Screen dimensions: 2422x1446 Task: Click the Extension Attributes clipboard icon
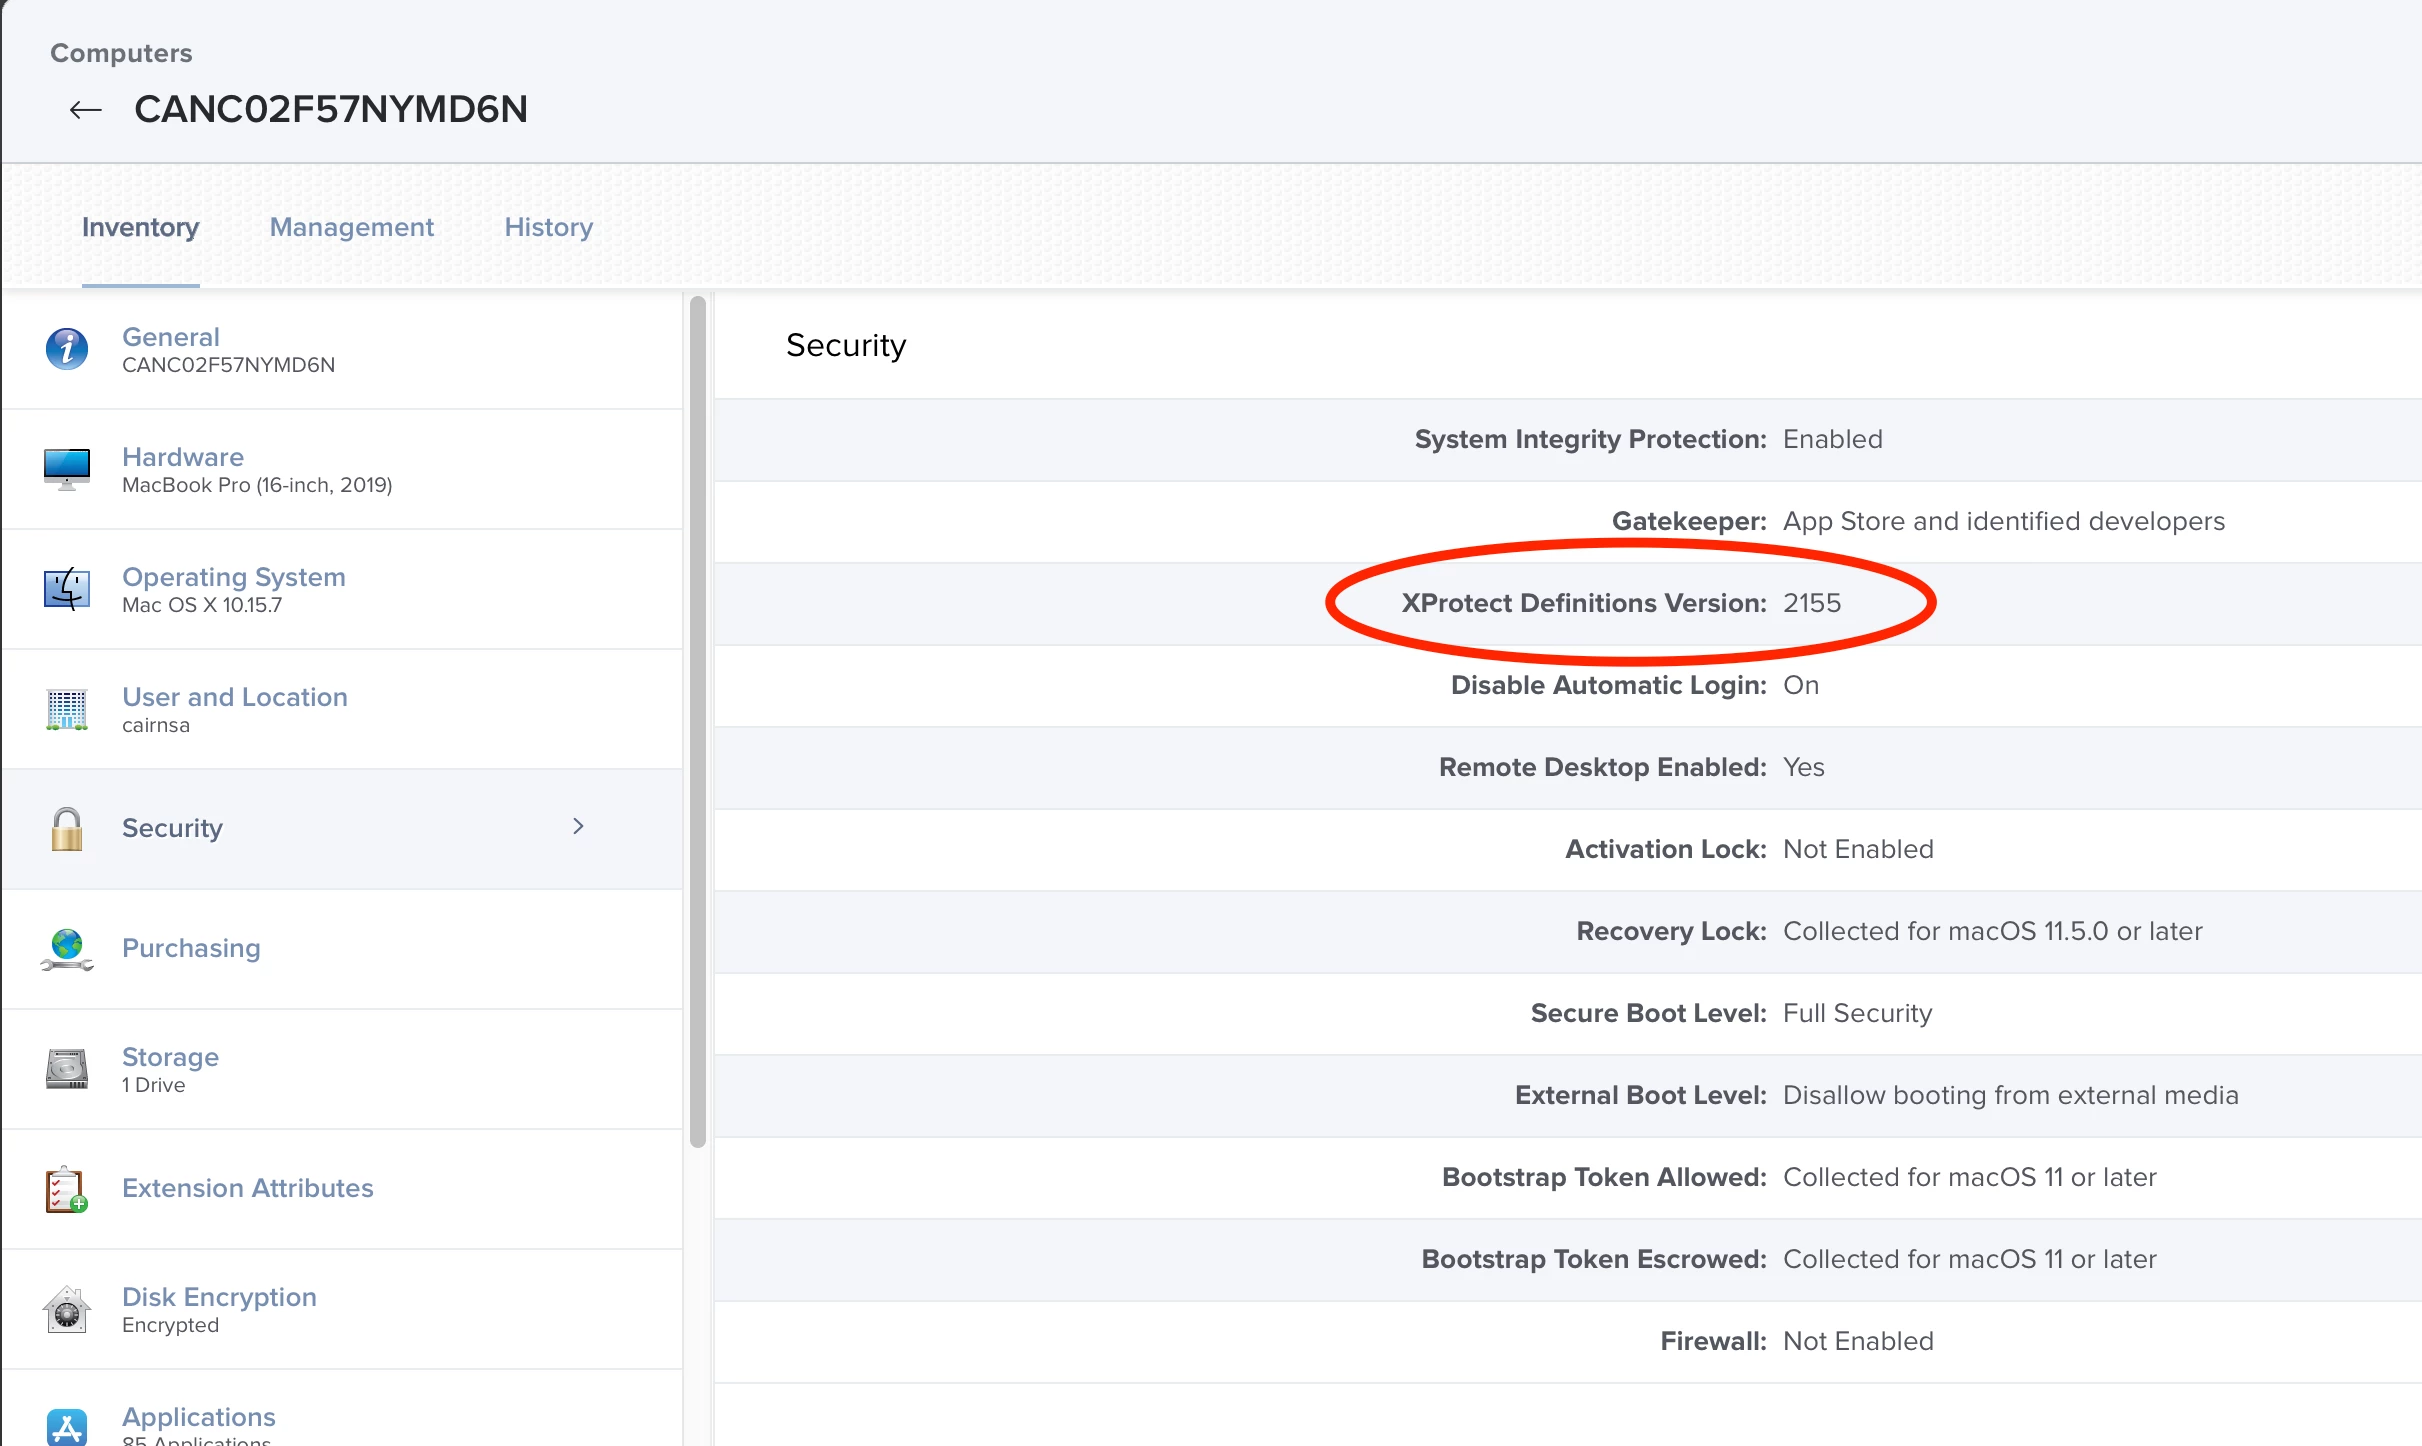(x=67, y=1189)
